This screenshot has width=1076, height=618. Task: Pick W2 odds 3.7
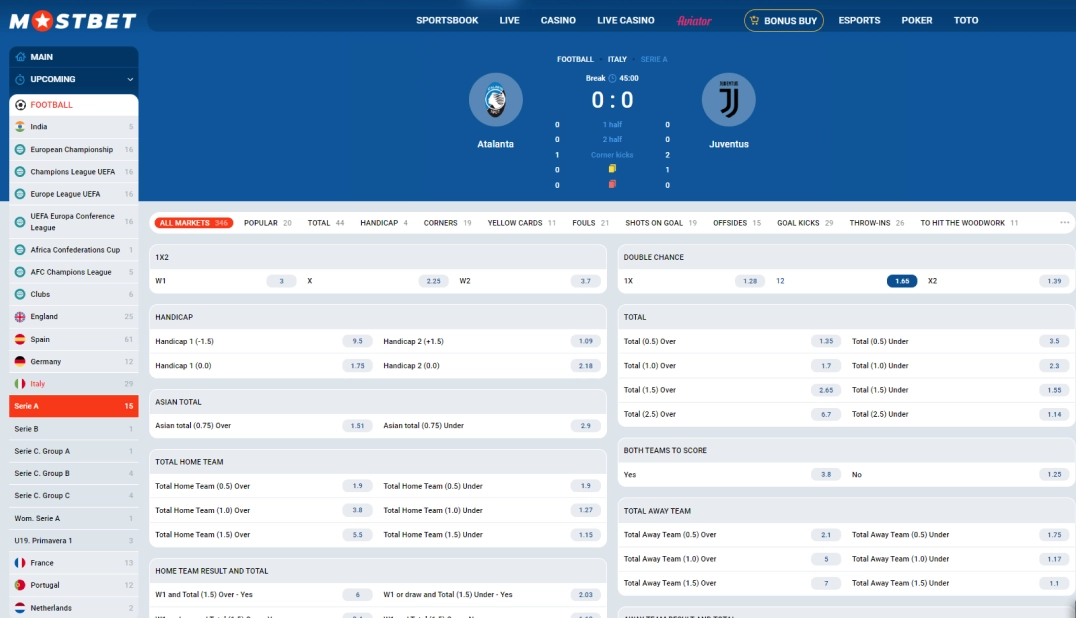[x=585, y=281]
